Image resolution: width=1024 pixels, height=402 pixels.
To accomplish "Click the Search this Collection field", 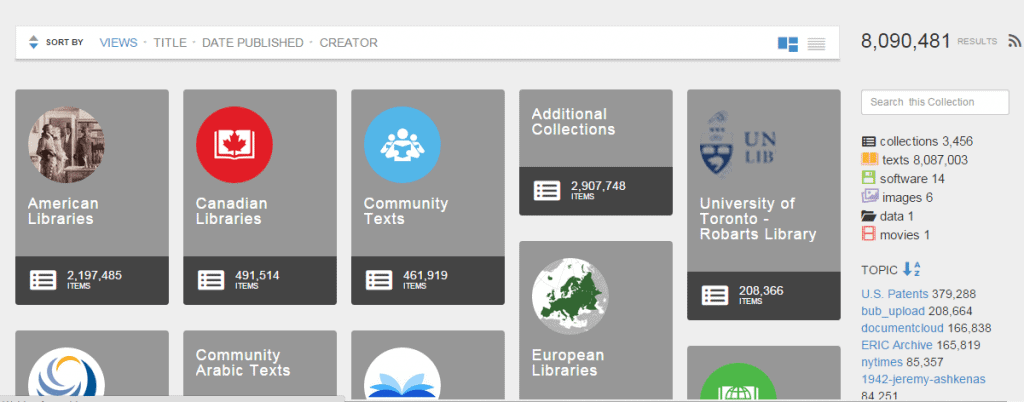I will click(934, 102).
